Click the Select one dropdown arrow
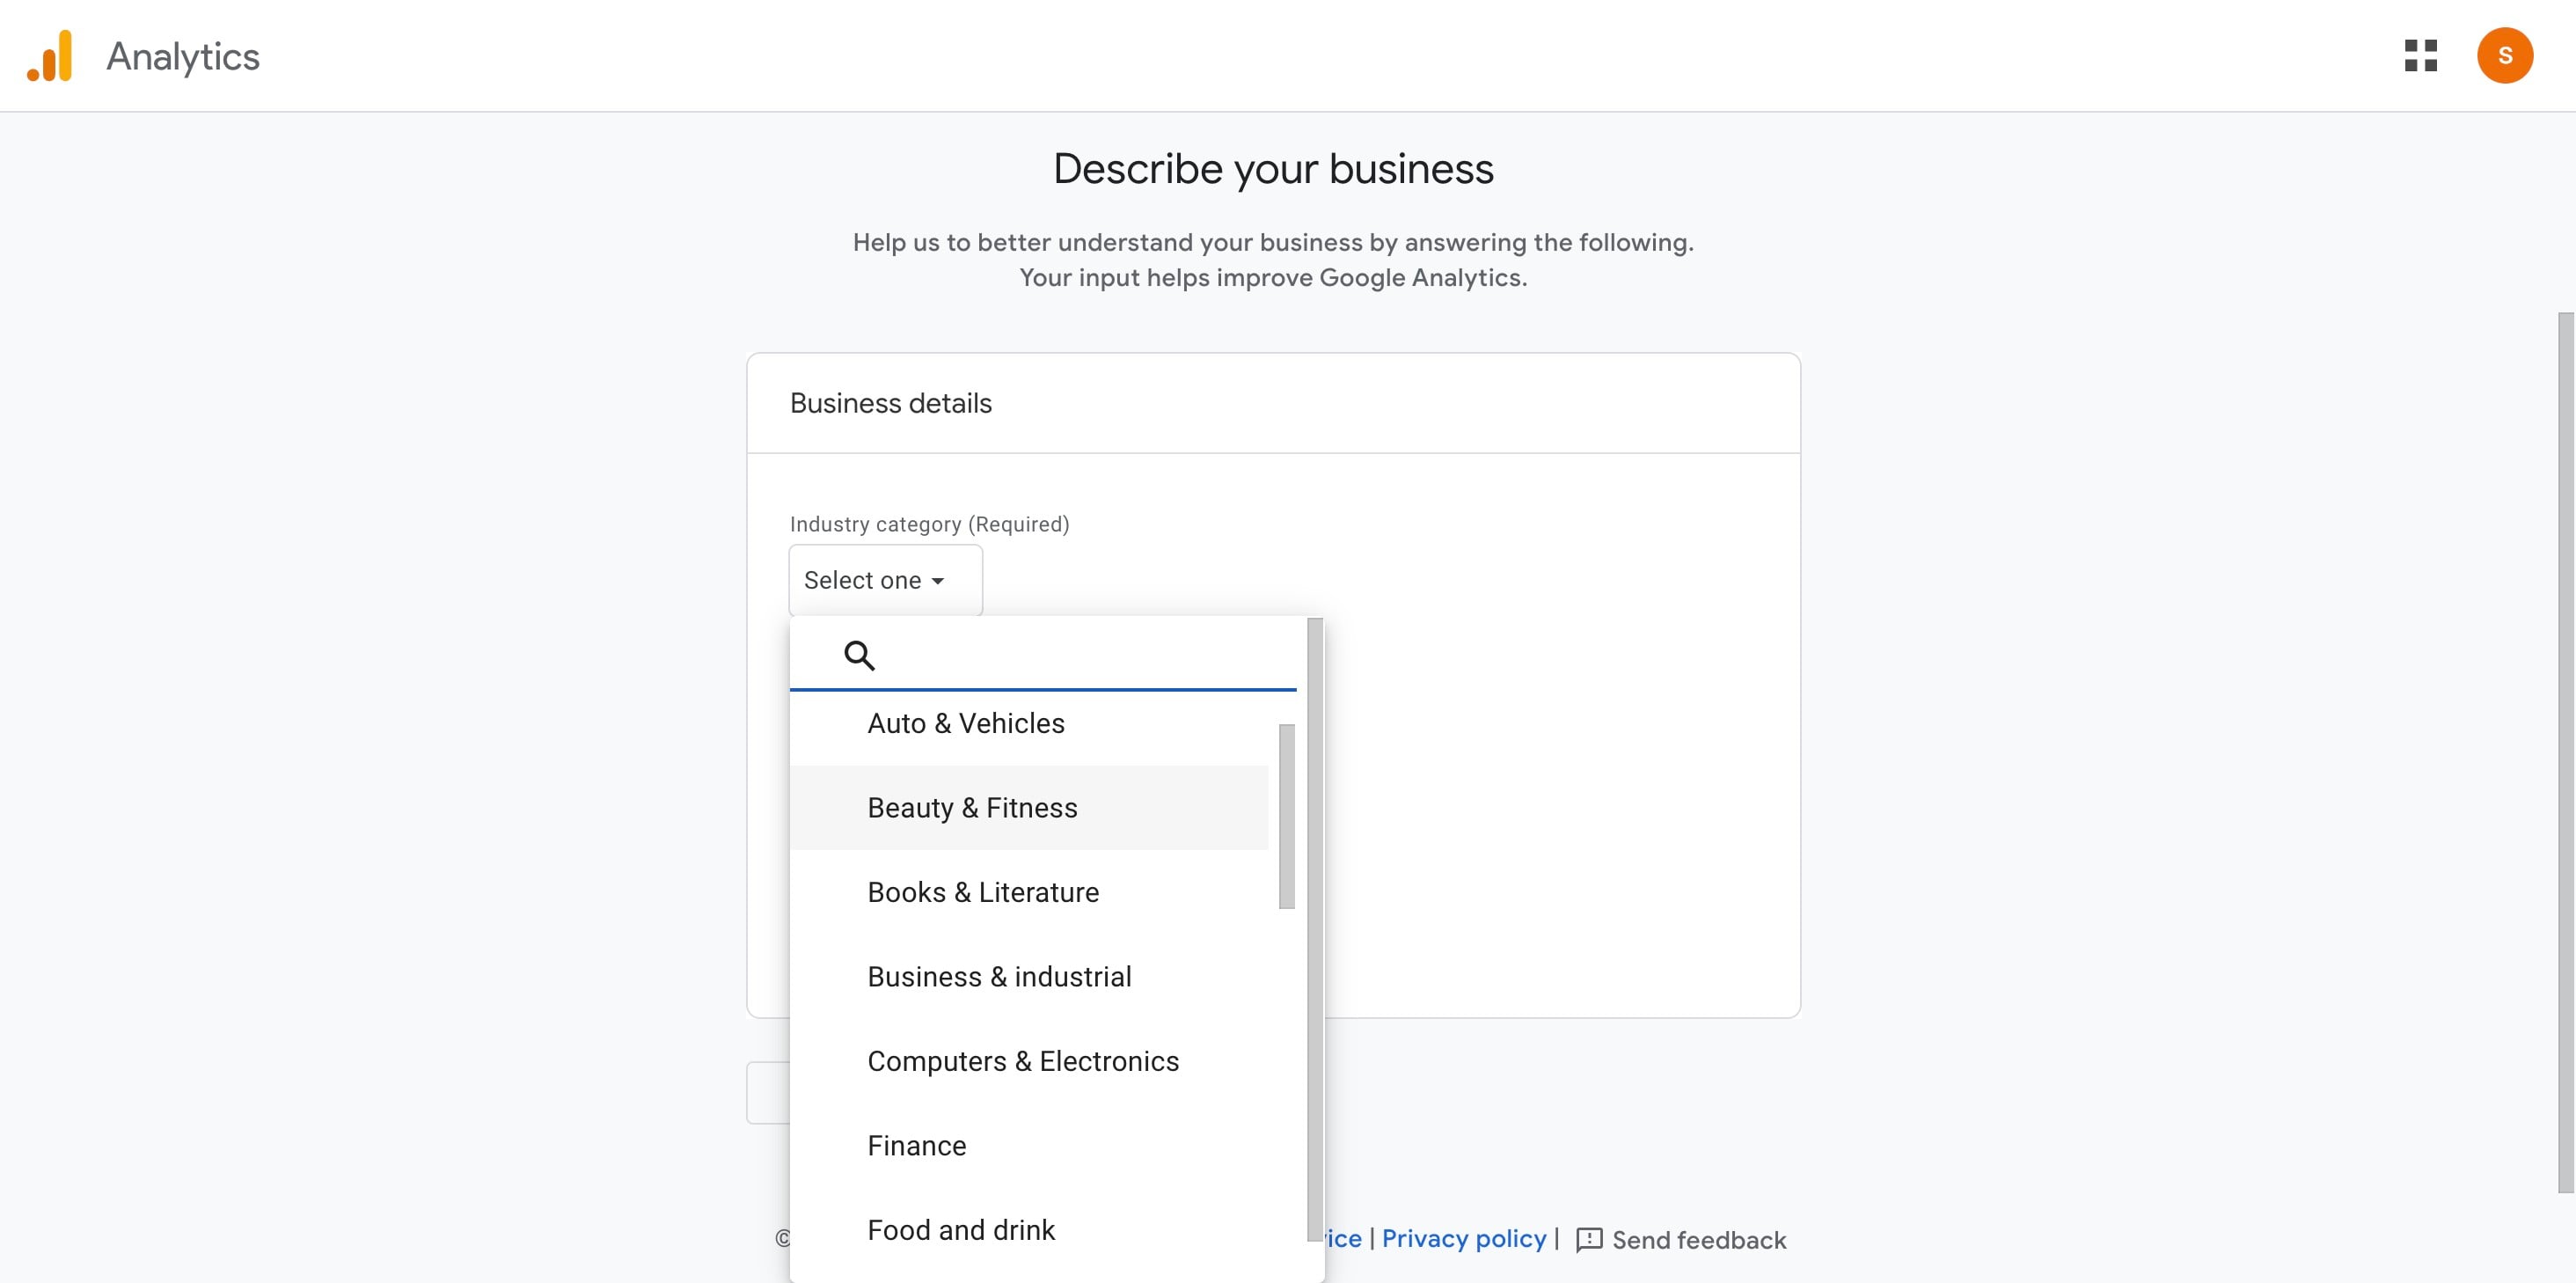Image resolution: width=2576 pixels, height=1283 pixels. click(937, 581)
